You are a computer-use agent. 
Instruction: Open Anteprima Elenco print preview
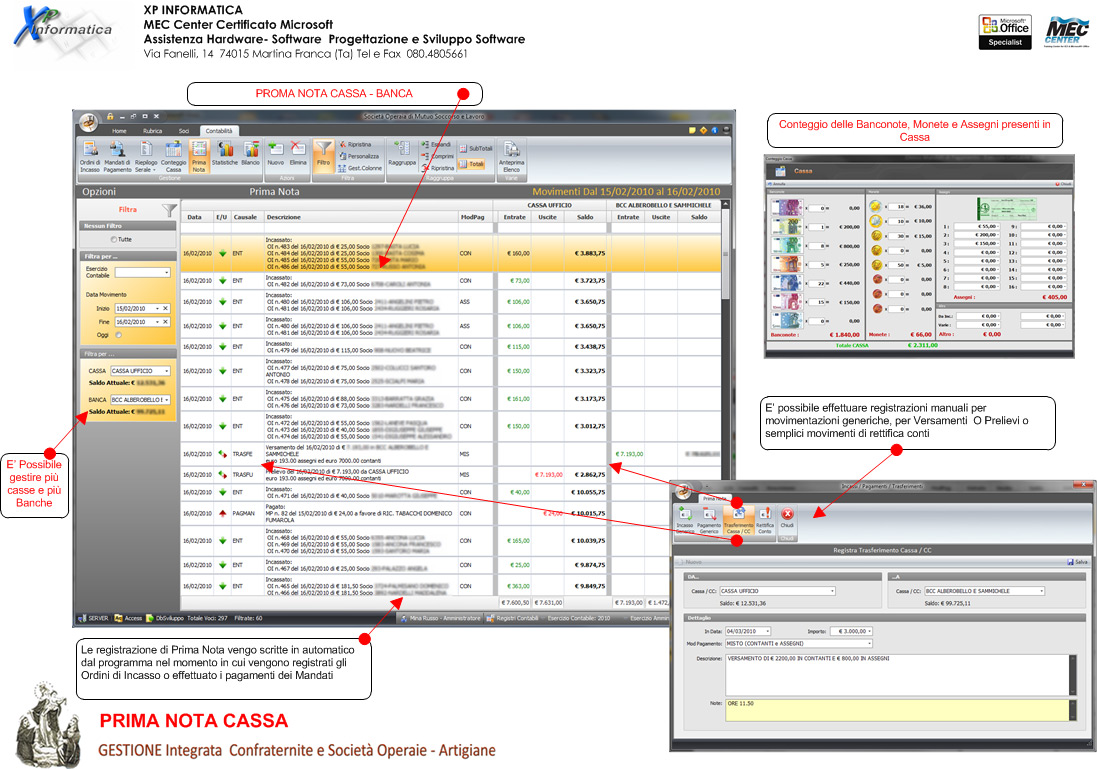512,156
